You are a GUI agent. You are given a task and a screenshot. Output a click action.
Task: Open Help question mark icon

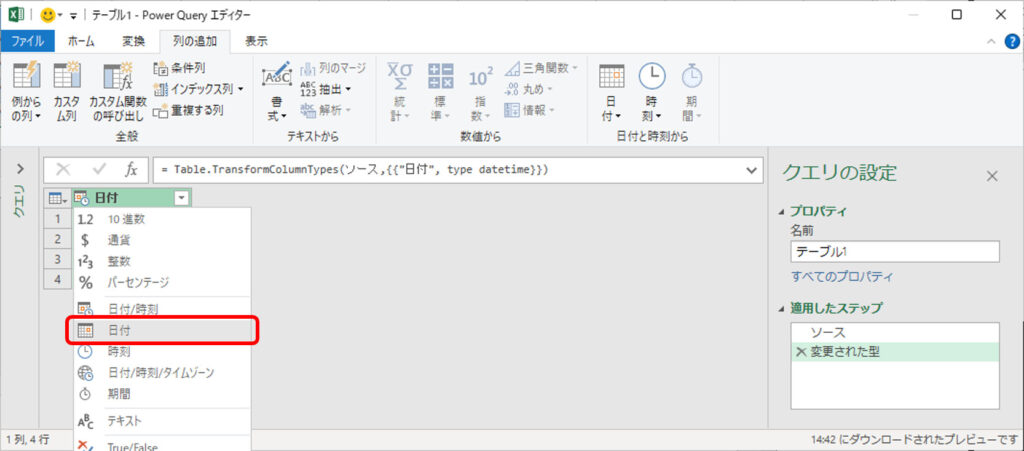click(1012, 41)
